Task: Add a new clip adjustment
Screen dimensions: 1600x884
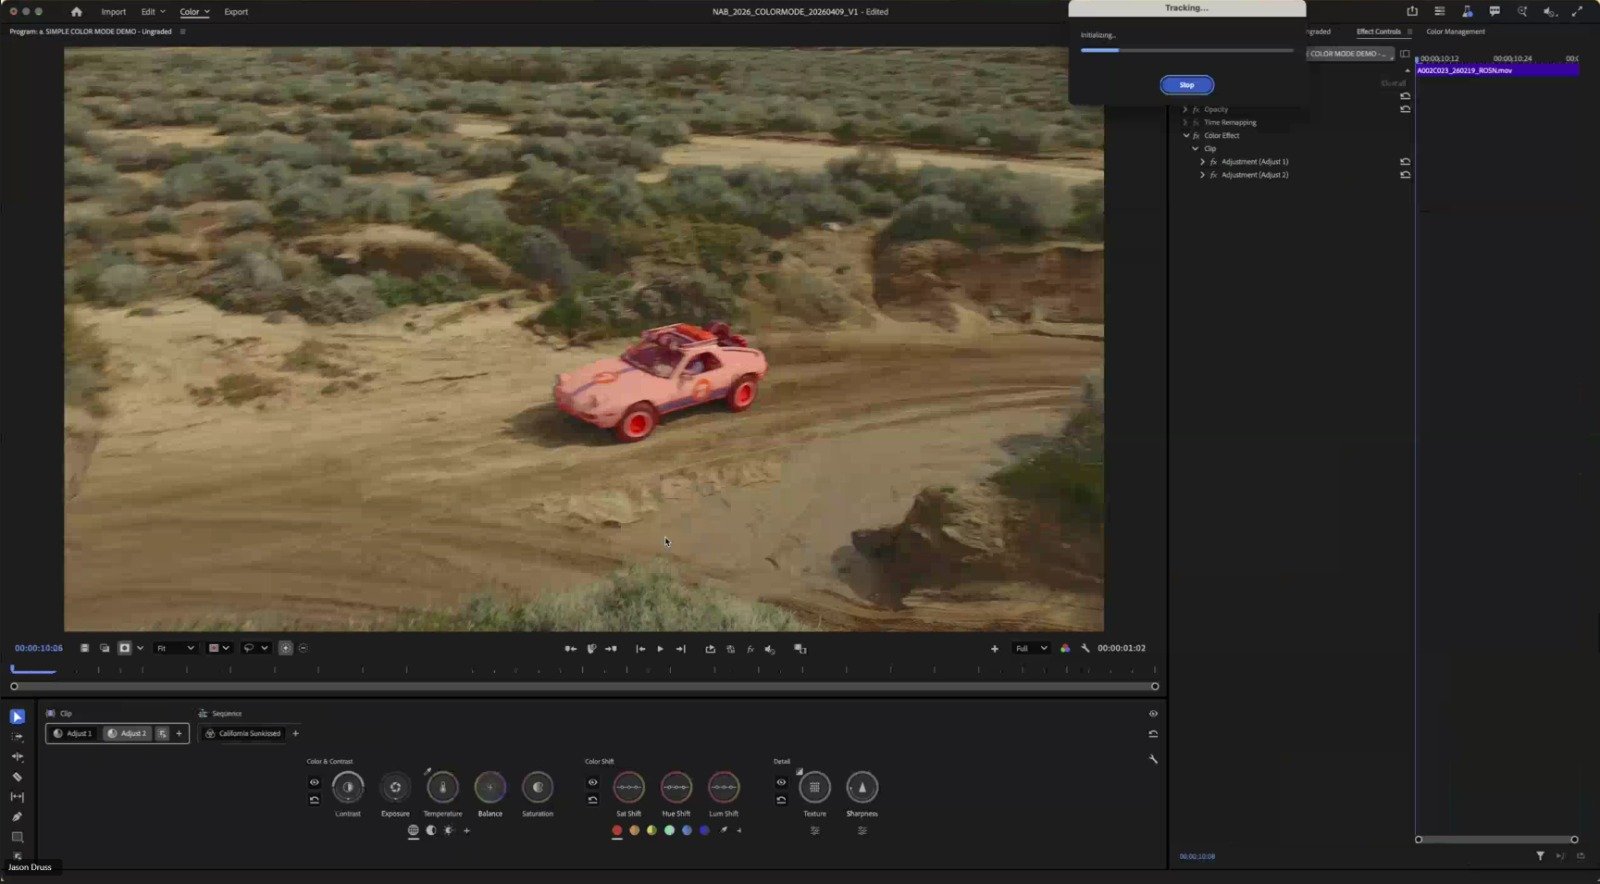Action: [x=179, y=733]
